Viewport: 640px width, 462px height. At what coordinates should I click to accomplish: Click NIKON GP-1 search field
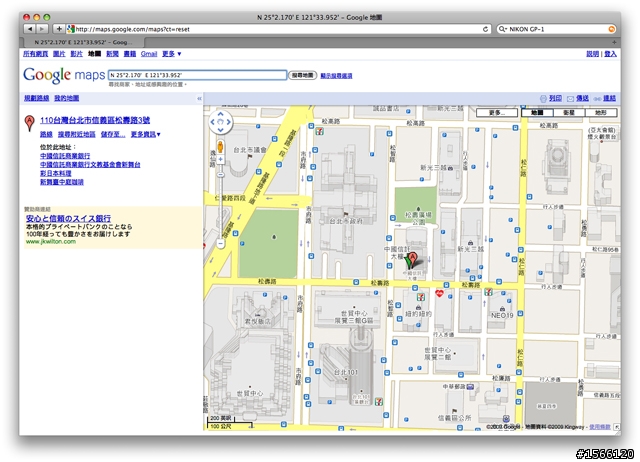[558, 29]
